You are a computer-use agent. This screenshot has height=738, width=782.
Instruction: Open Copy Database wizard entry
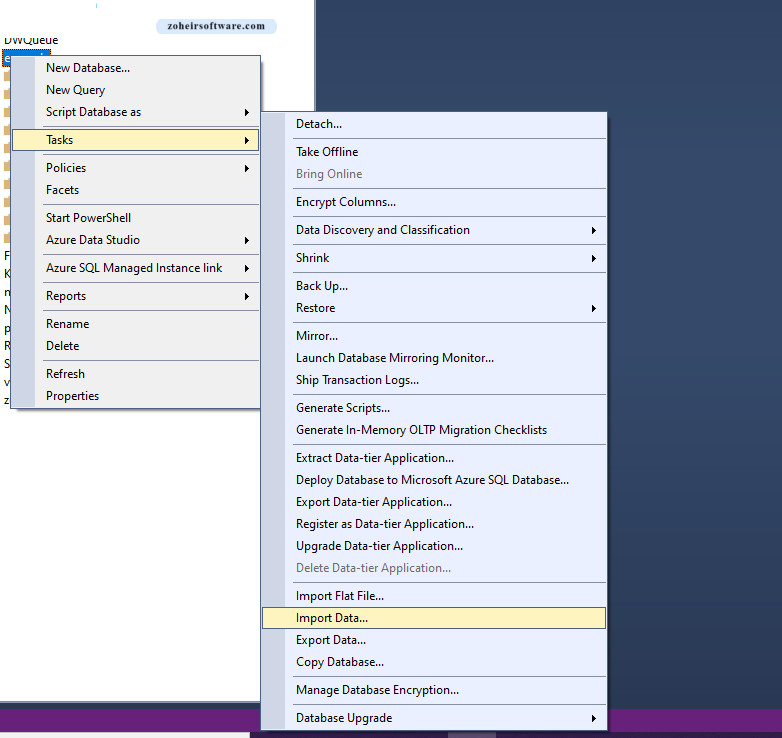pos(340,662)
